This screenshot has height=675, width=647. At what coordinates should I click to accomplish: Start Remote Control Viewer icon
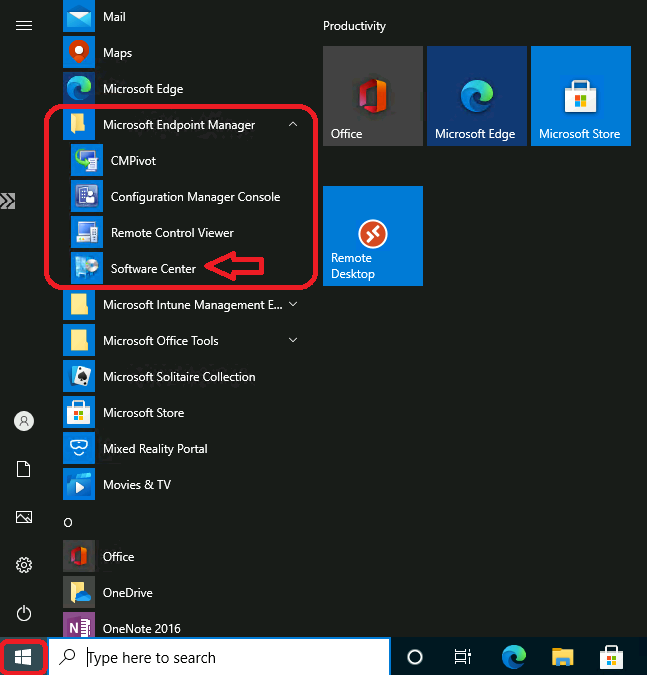click(x=87, y=232)
